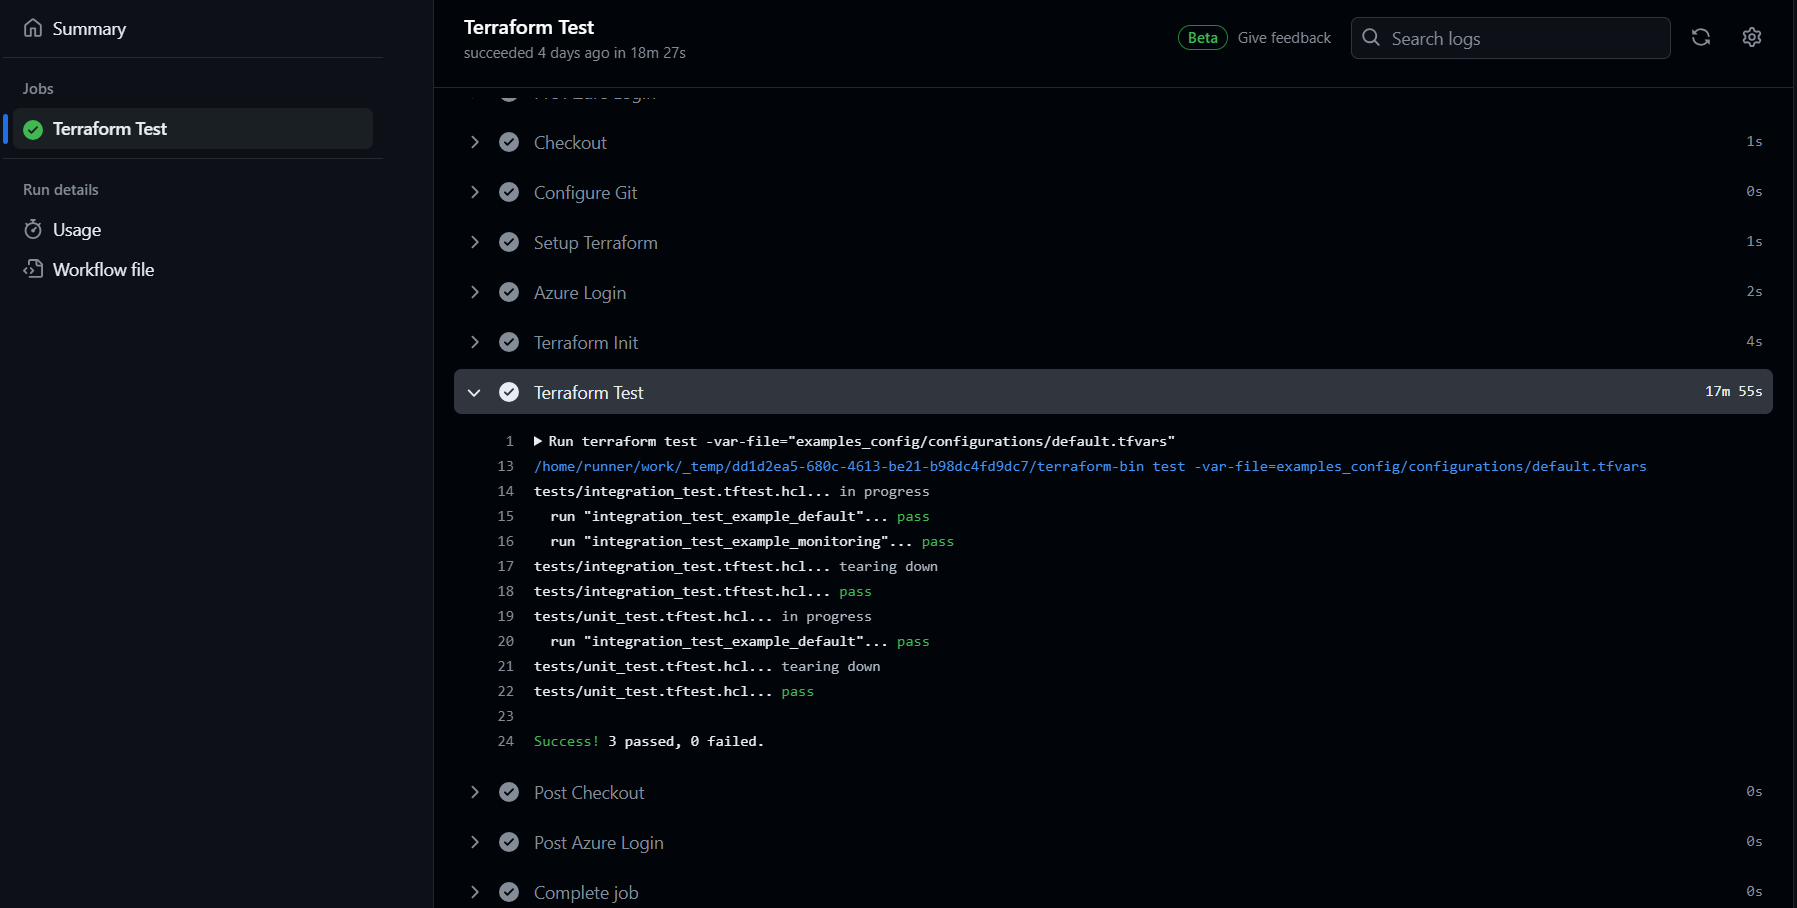1797x908 pixels.
Task: Click log line 17 tearing down text
Action: (736, 566)
